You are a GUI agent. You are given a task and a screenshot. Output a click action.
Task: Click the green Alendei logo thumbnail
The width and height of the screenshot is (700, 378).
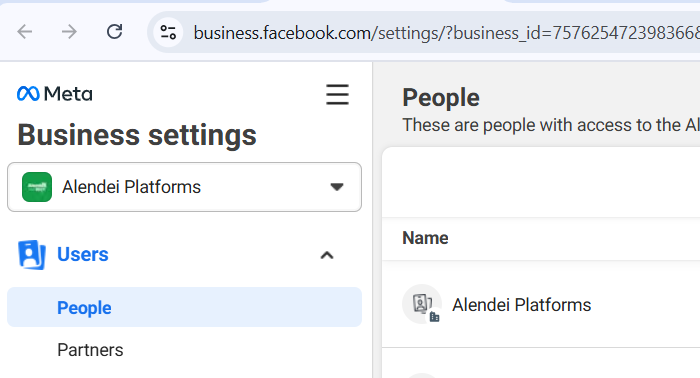pos(37,187)
